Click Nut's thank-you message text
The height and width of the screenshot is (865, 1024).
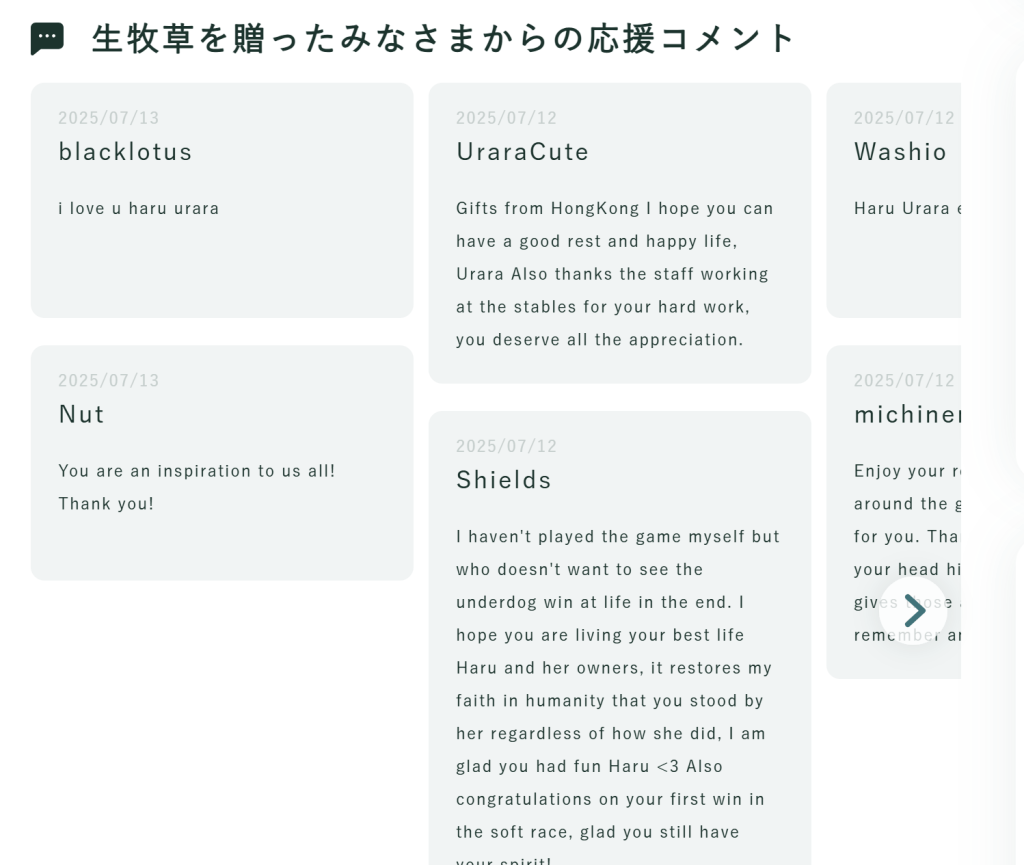(x=196, y=486)
